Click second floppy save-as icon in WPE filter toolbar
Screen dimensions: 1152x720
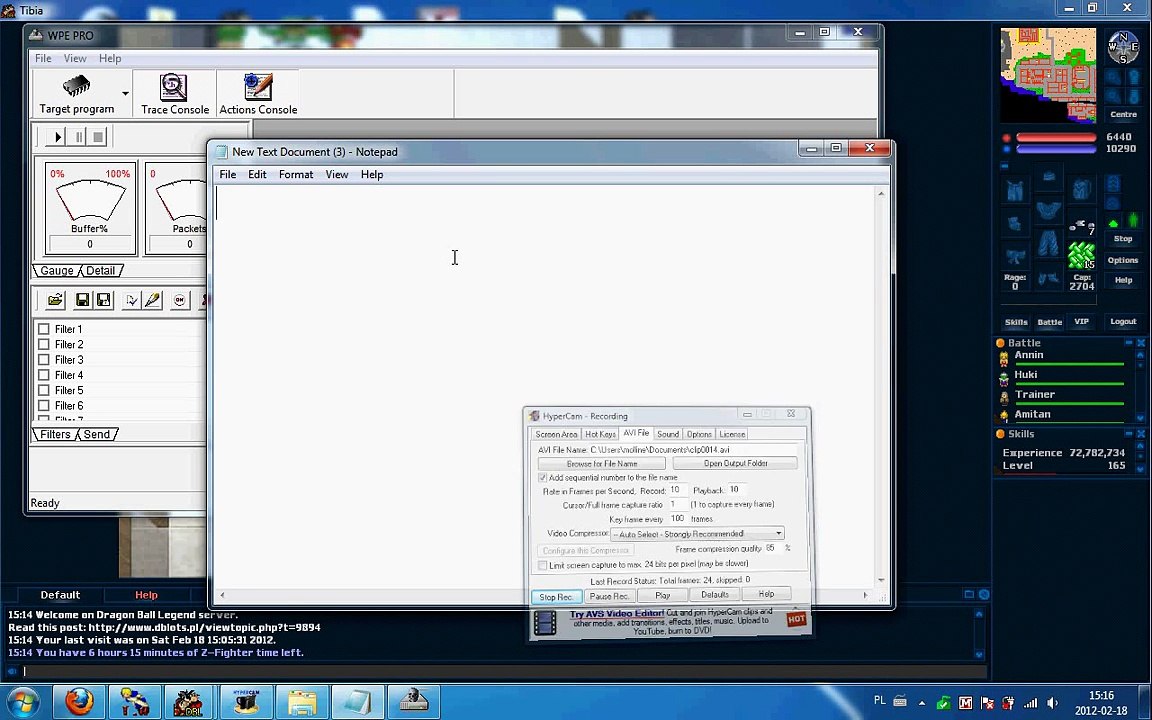104,300
